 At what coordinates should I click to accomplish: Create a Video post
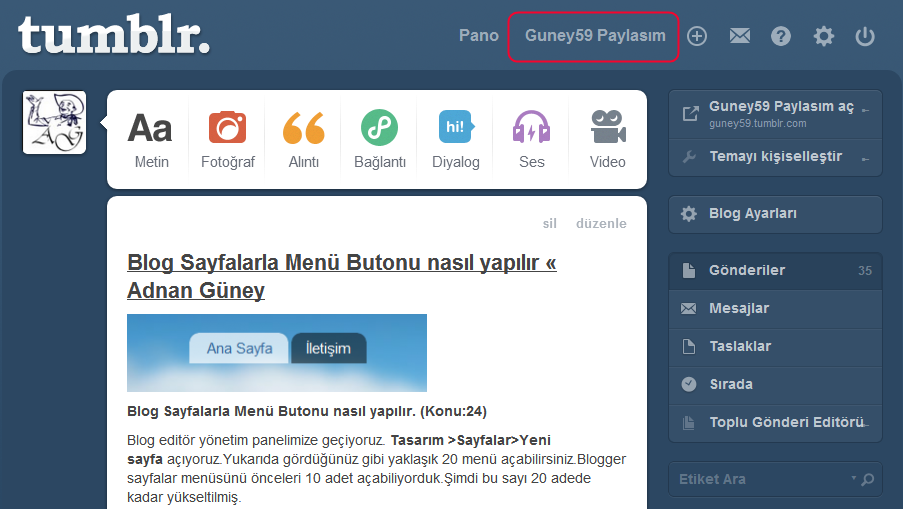pos(608,140)
